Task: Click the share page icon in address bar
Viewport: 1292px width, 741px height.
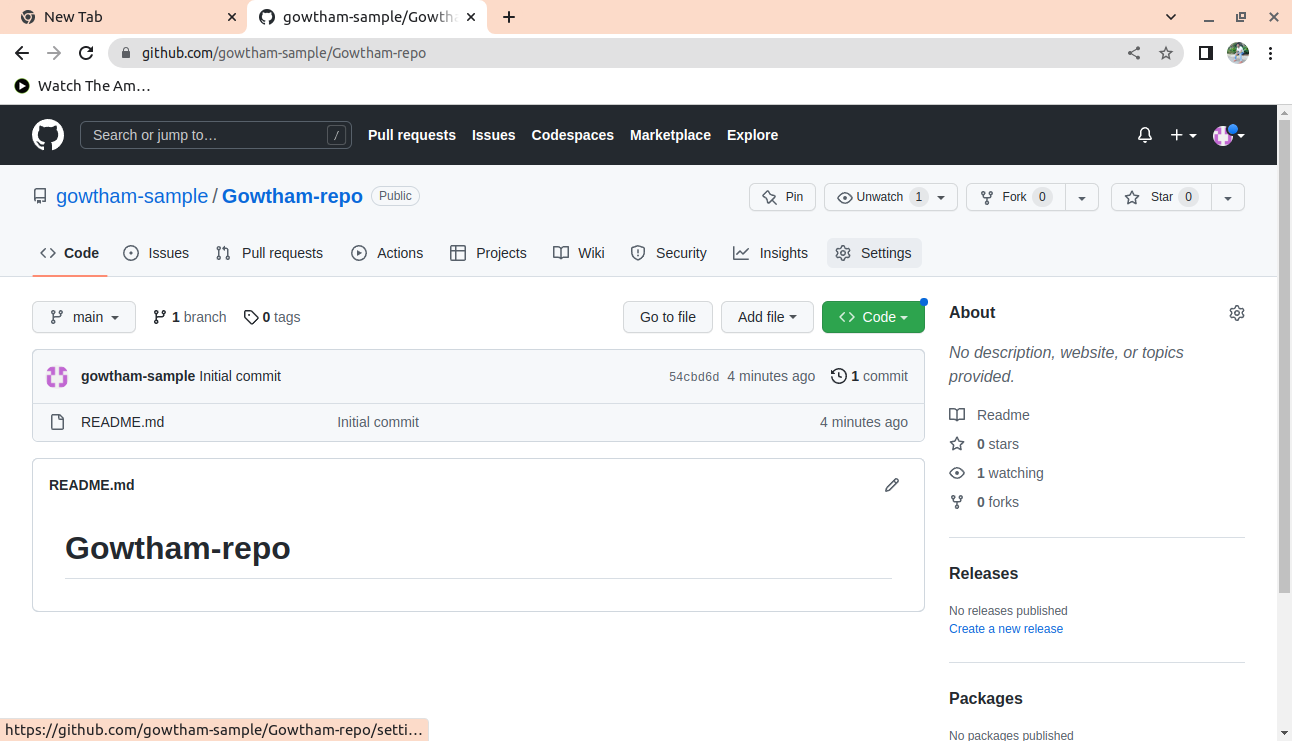Action: [1134, 53]
